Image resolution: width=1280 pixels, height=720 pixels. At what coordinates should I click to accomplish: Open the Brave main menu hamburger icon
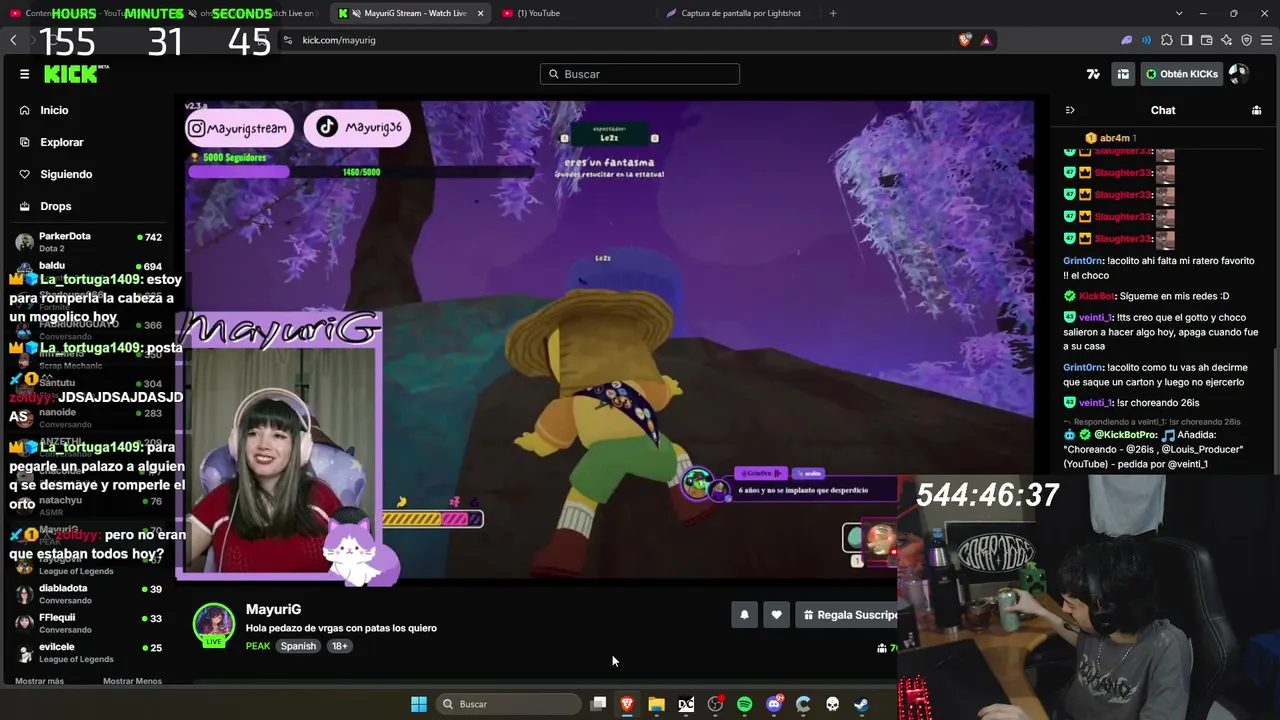pyautogui.click(x=1266, y=40)
